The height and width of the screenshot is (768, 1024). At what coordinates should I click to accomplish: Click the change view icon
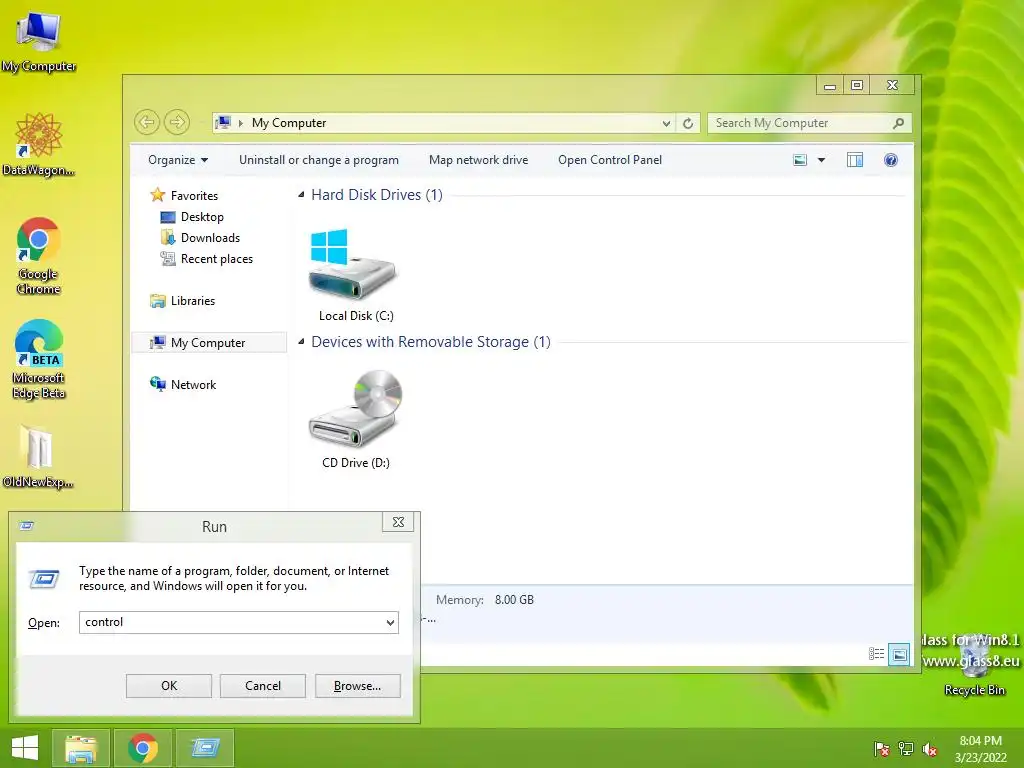coord(800,160)
